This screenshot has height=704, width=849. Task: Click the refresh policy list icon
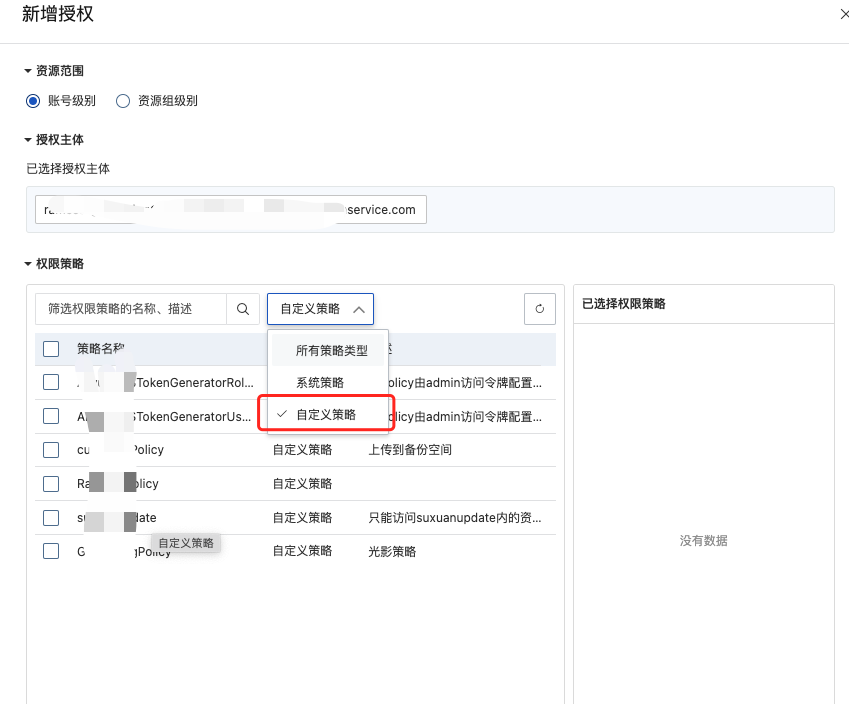(x=539, y=309)
